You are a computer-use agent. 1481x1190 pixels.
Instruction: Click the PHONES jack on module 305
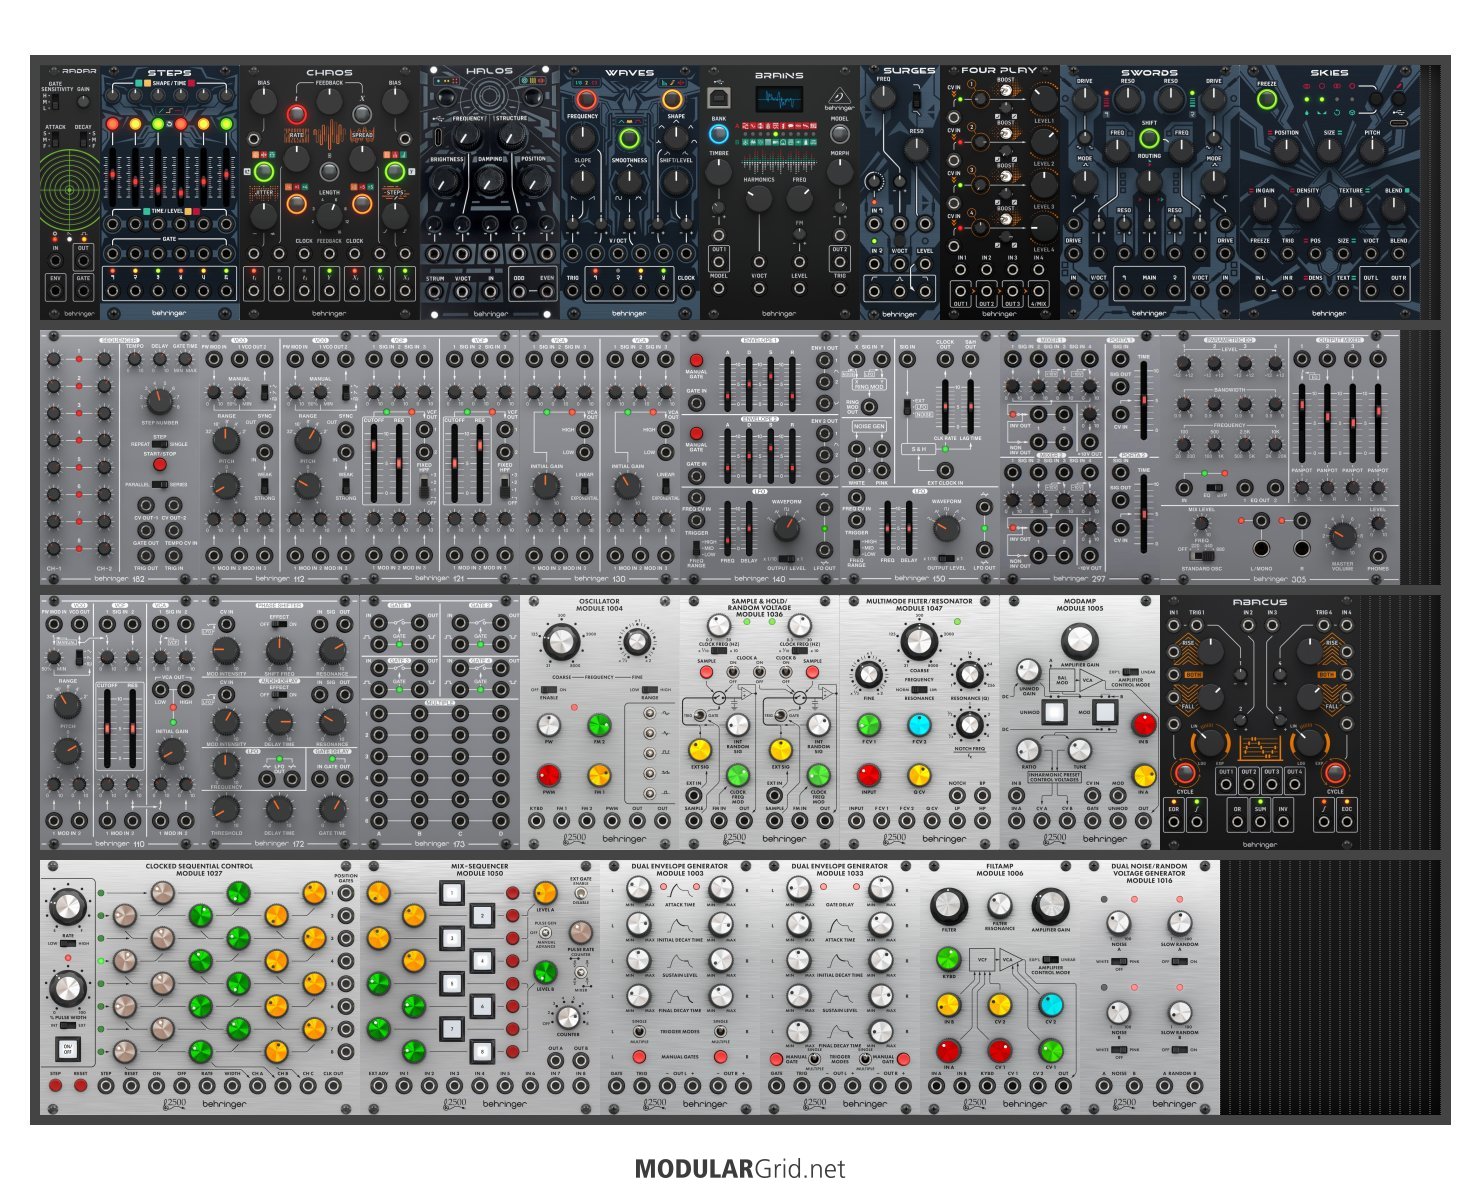click(x=1378, y=556)
